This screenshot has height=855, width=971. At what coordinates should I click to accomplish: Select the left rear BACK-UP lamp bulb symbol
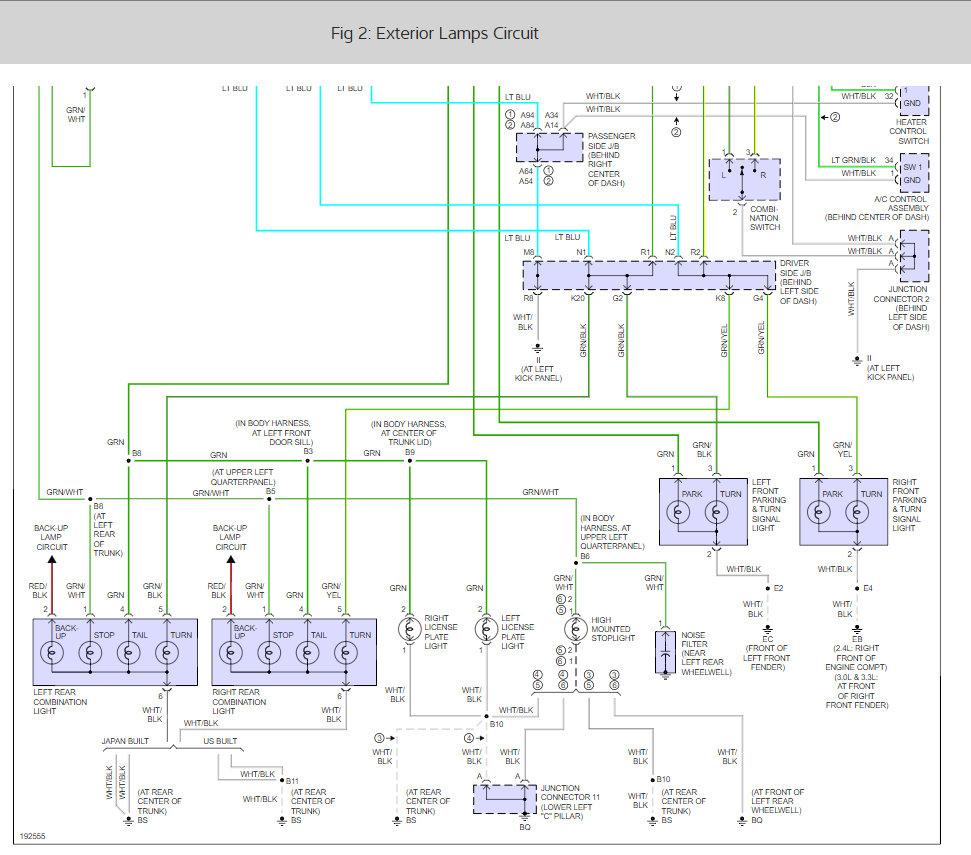click(51, 653)
